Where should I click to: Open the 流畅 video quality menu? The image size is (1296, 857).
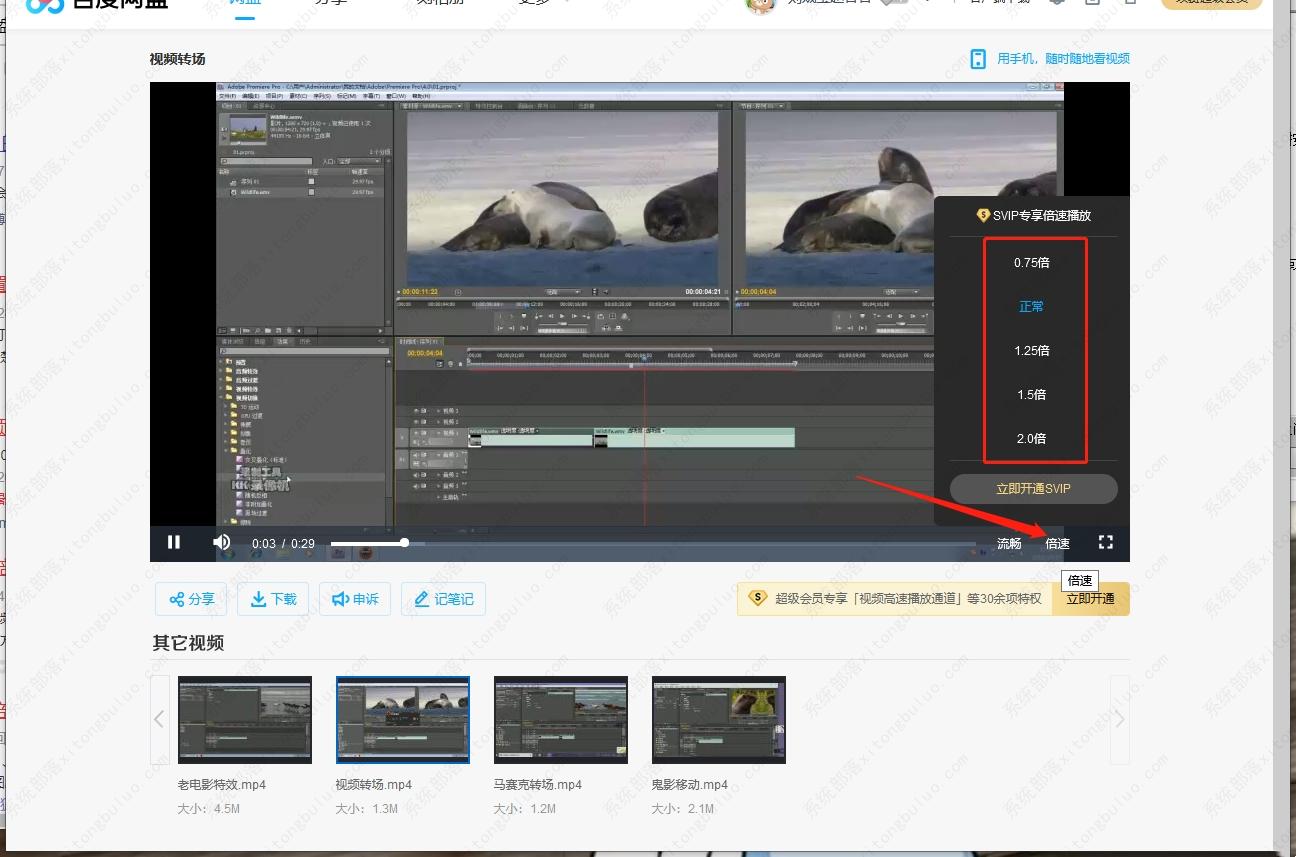pyautogui.click(x=1009, y=543)
